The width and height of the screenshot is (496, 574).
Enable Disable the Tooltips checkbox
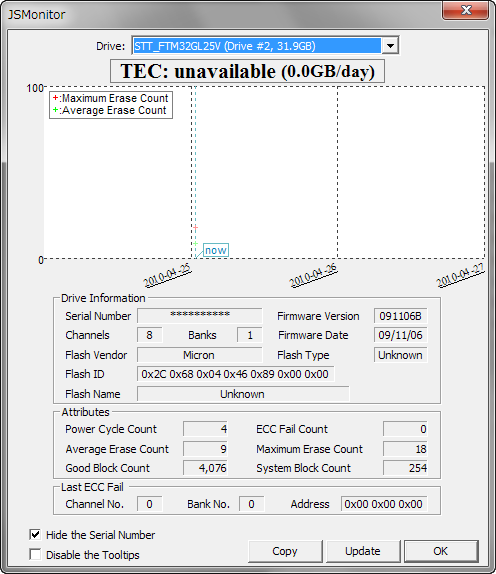(x=35, y=554)
